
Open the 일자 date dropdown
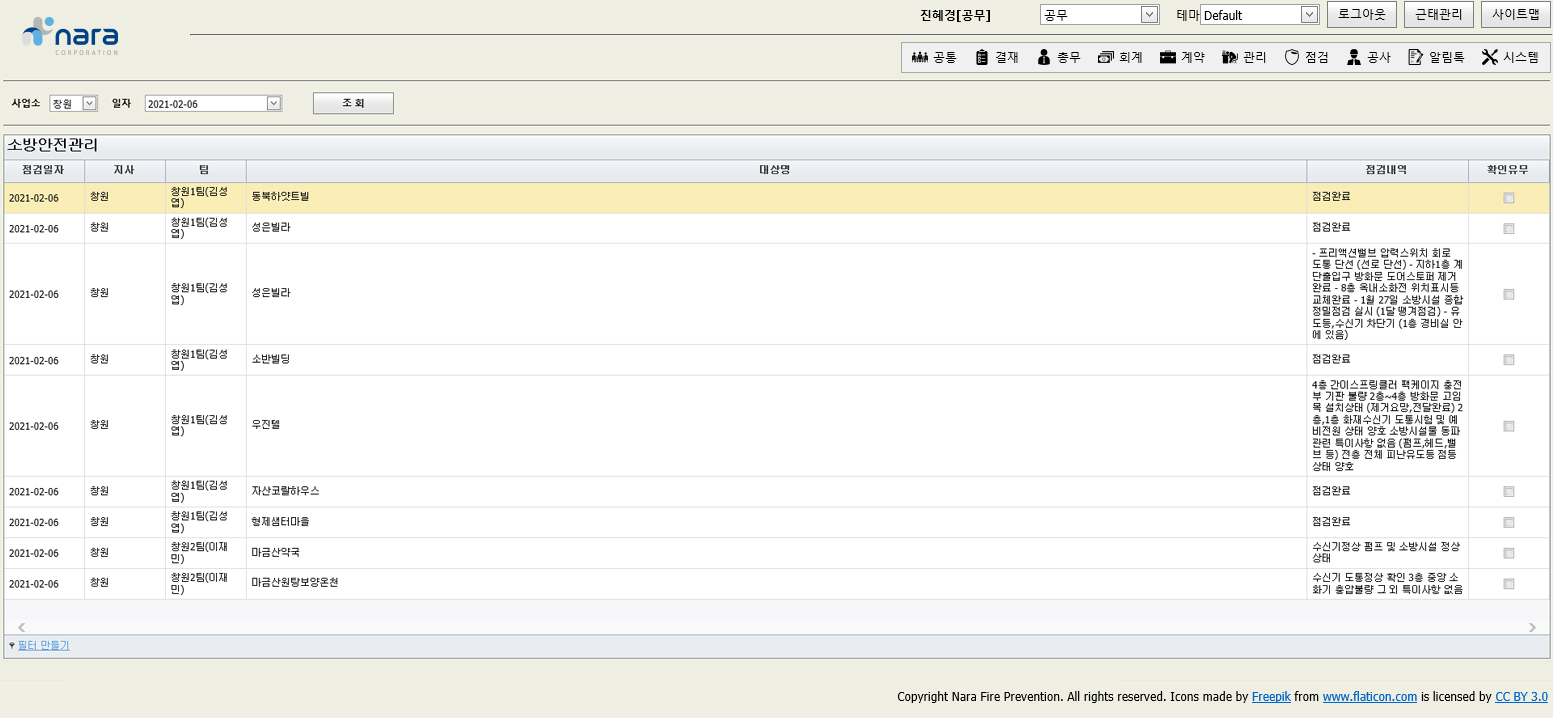[274, 103]
